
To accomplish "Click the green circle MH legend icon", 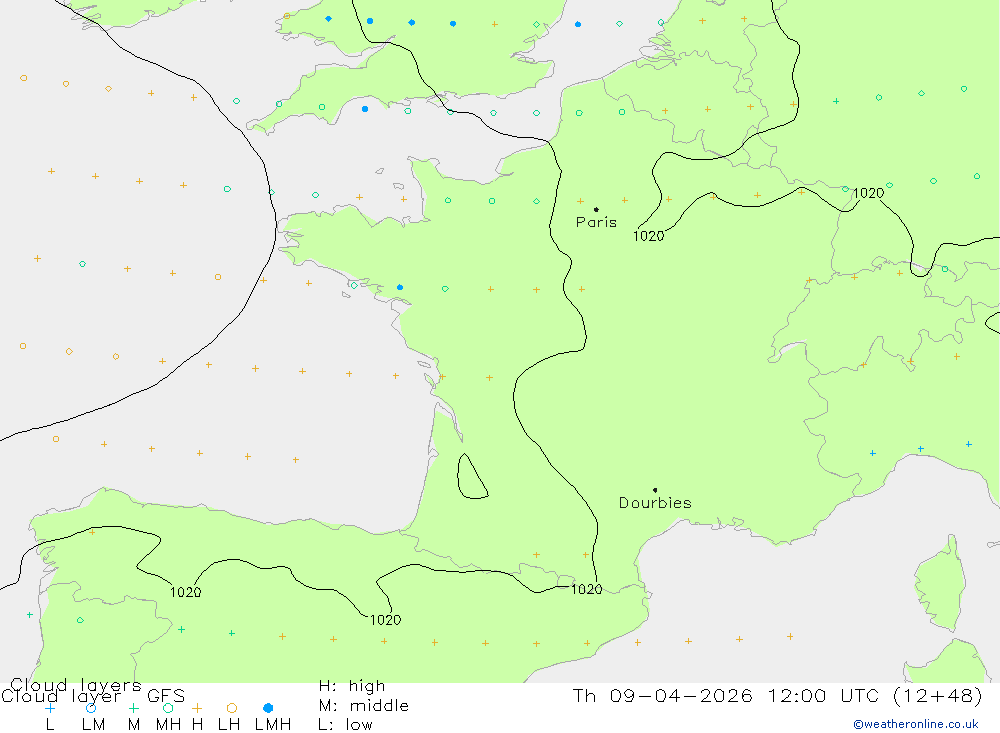I will click(168, 708).
